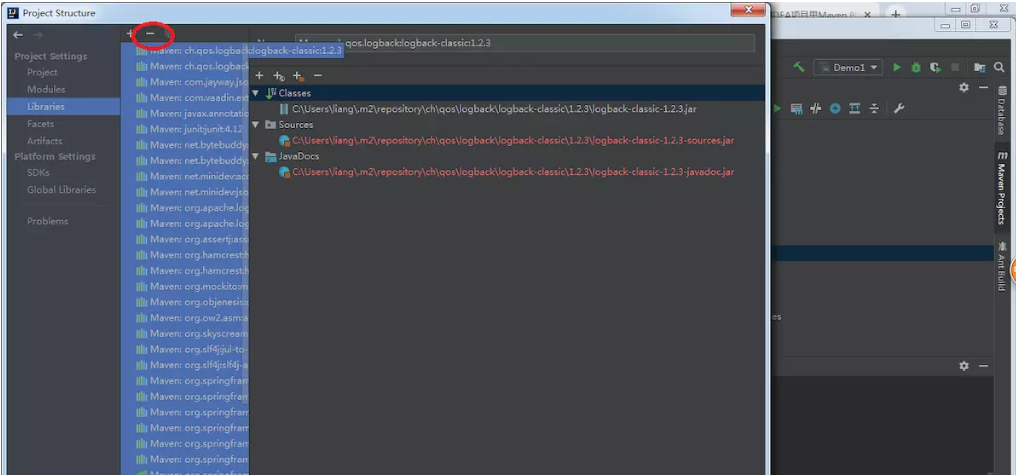
Task: Select the Maven: junit:junit:4.12 library
Action: [x=185, y=129]
